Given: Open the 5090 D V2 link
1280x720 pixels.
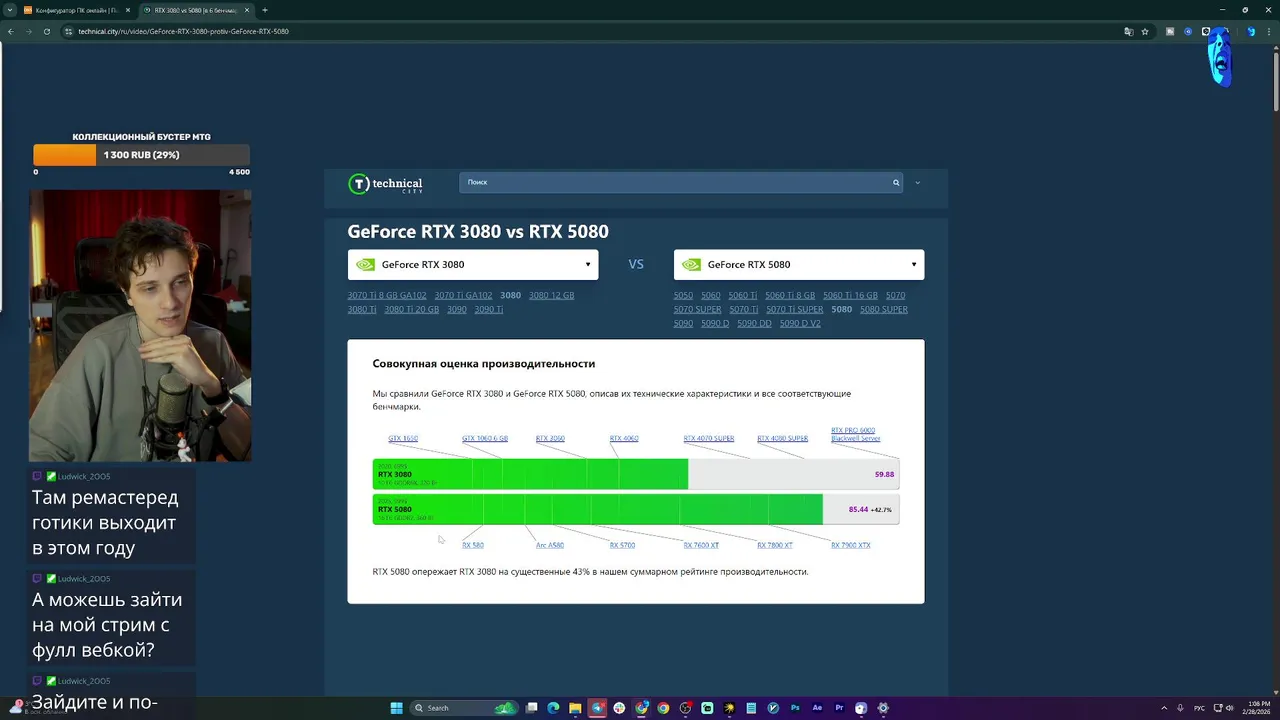Looking at the screenshot, I should (x=800, y=323).
